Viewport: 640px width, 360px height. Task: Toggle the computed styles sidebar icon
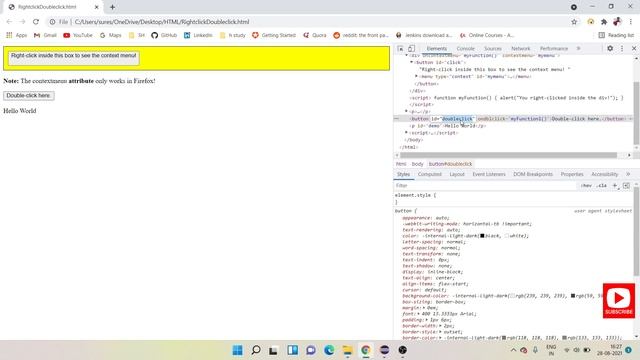pyautogui.click(x=626, y=186)
